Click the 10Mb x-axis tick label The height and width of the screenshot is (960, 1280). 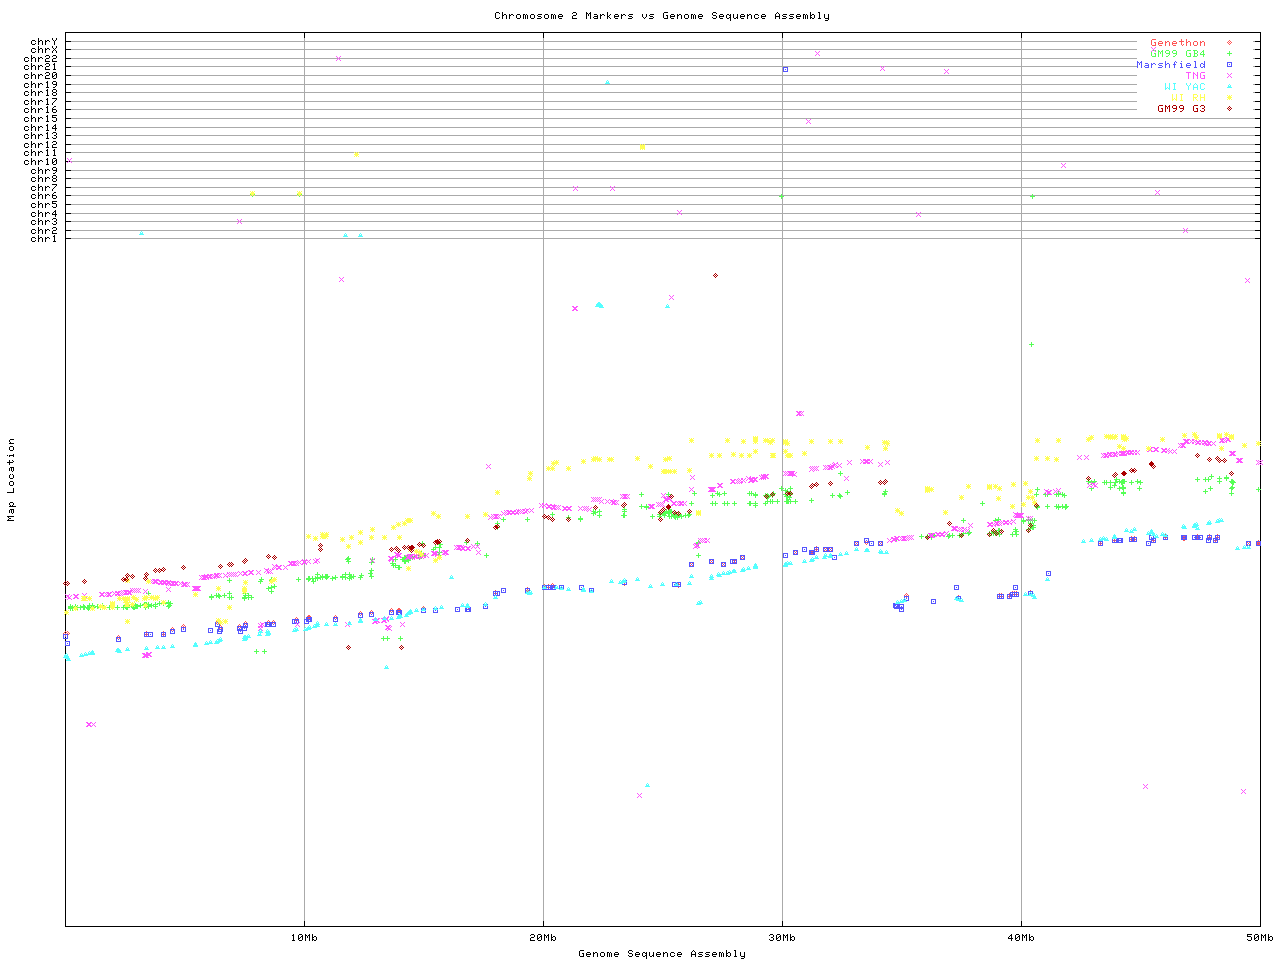point(304,938)
